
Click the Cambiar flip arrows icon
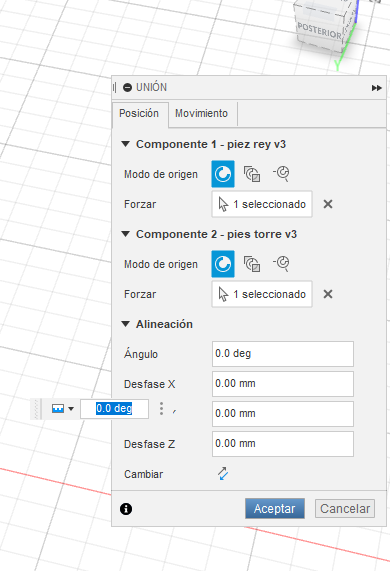click(223, 474)
